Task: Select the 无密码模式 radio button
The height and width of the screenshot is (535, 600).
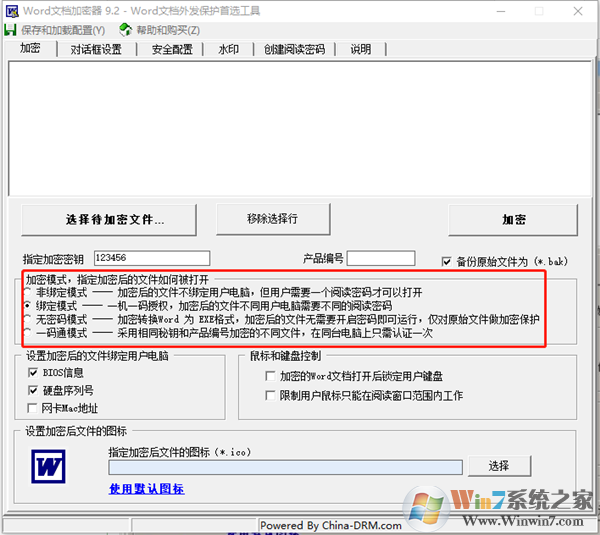Action: click(27, 319)
